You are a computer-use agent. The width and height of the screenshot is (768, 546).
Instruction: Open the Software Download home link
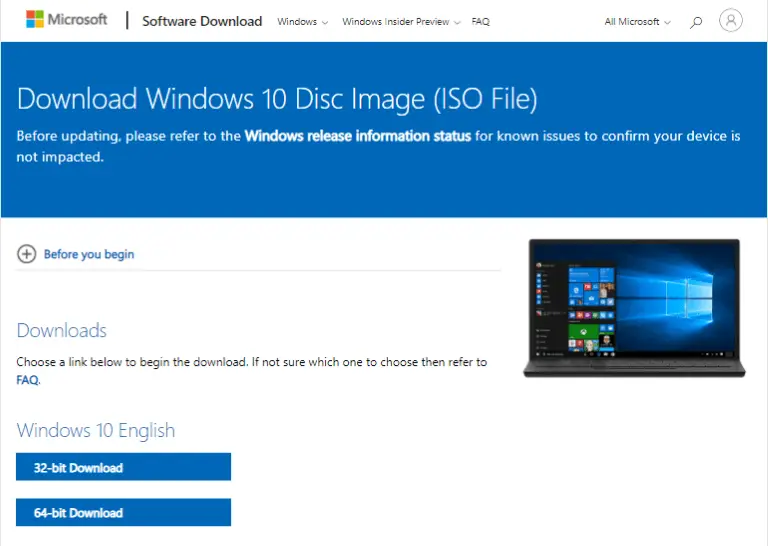click(202, 21)
